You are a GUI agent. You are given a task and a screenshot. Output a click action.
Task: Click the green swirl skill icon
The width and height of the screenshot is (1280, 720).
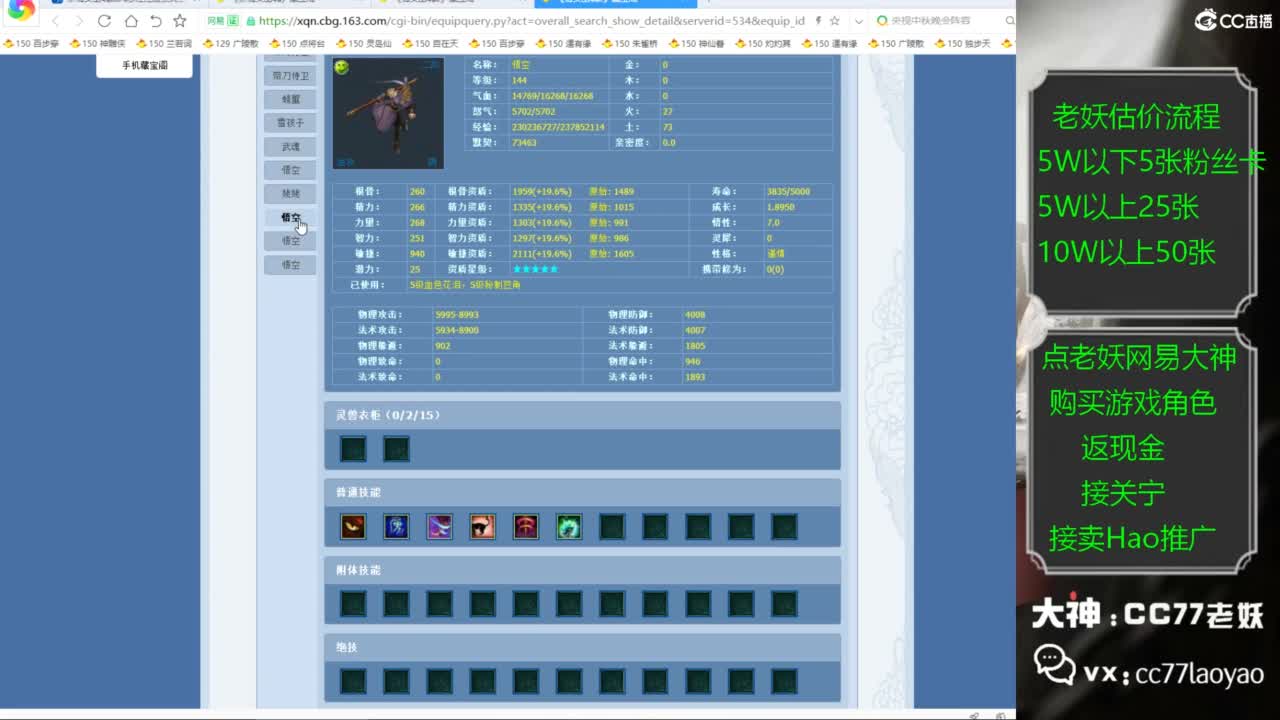pos(568,526)
